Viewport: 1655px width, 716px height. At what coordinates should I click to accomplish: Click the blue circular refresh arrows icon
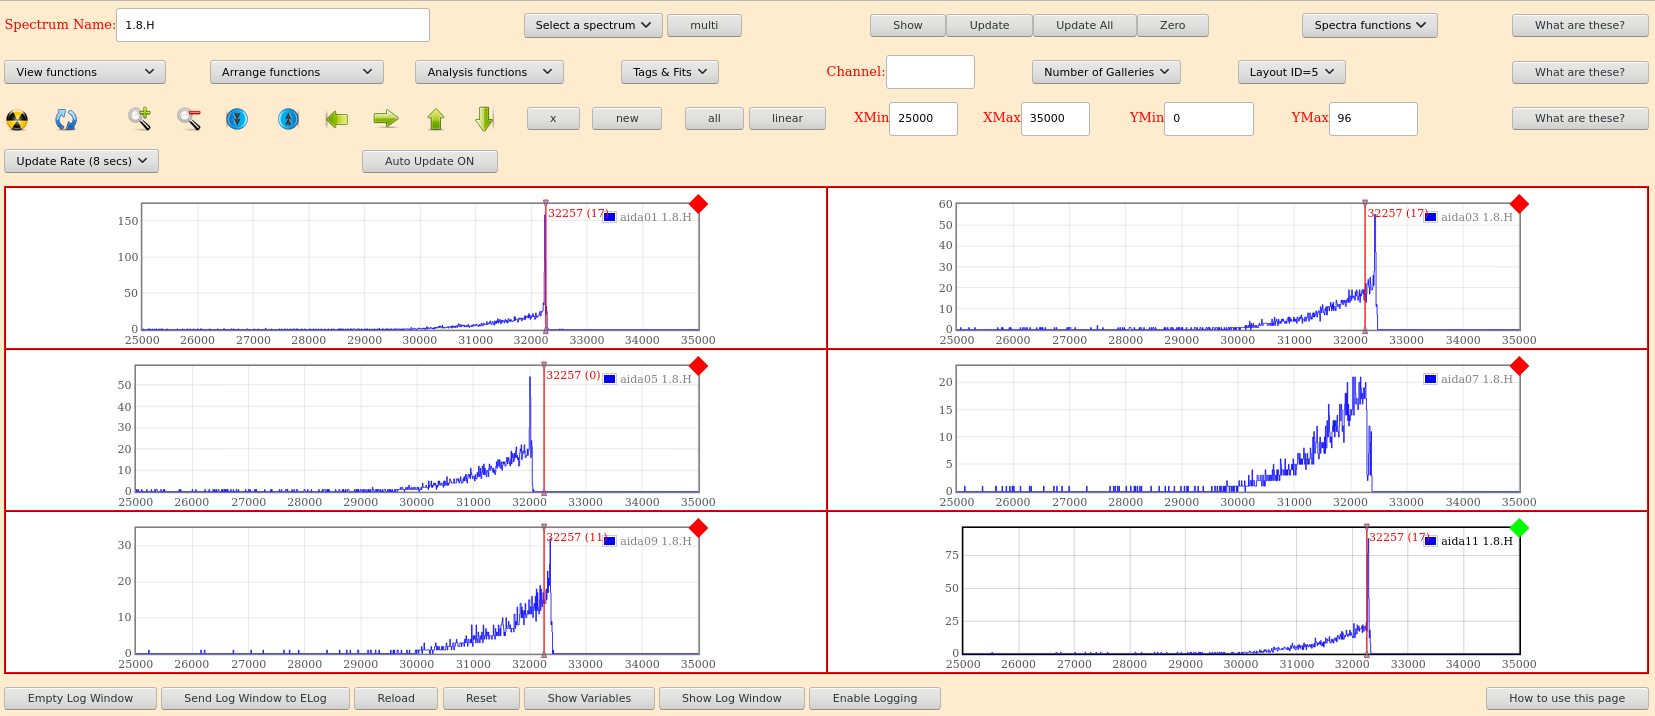(x=66, y=120)
